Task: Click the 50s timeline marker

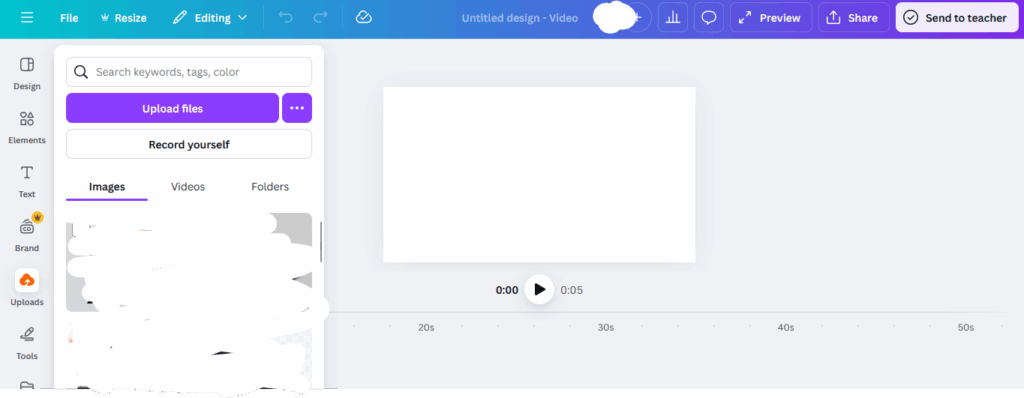Action: tap(966, 327)
